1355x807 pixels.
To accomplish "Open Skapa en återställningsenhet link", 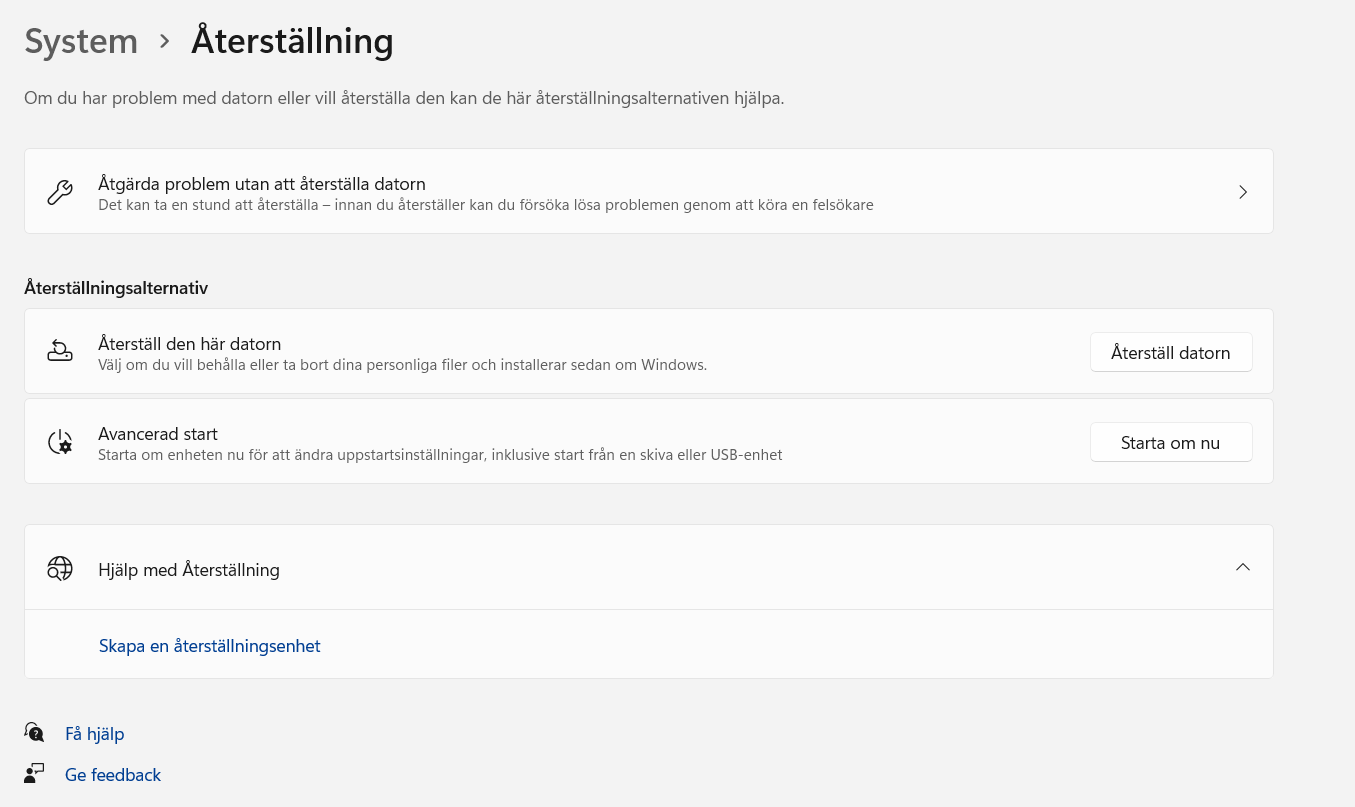I will tap(209, 646).
